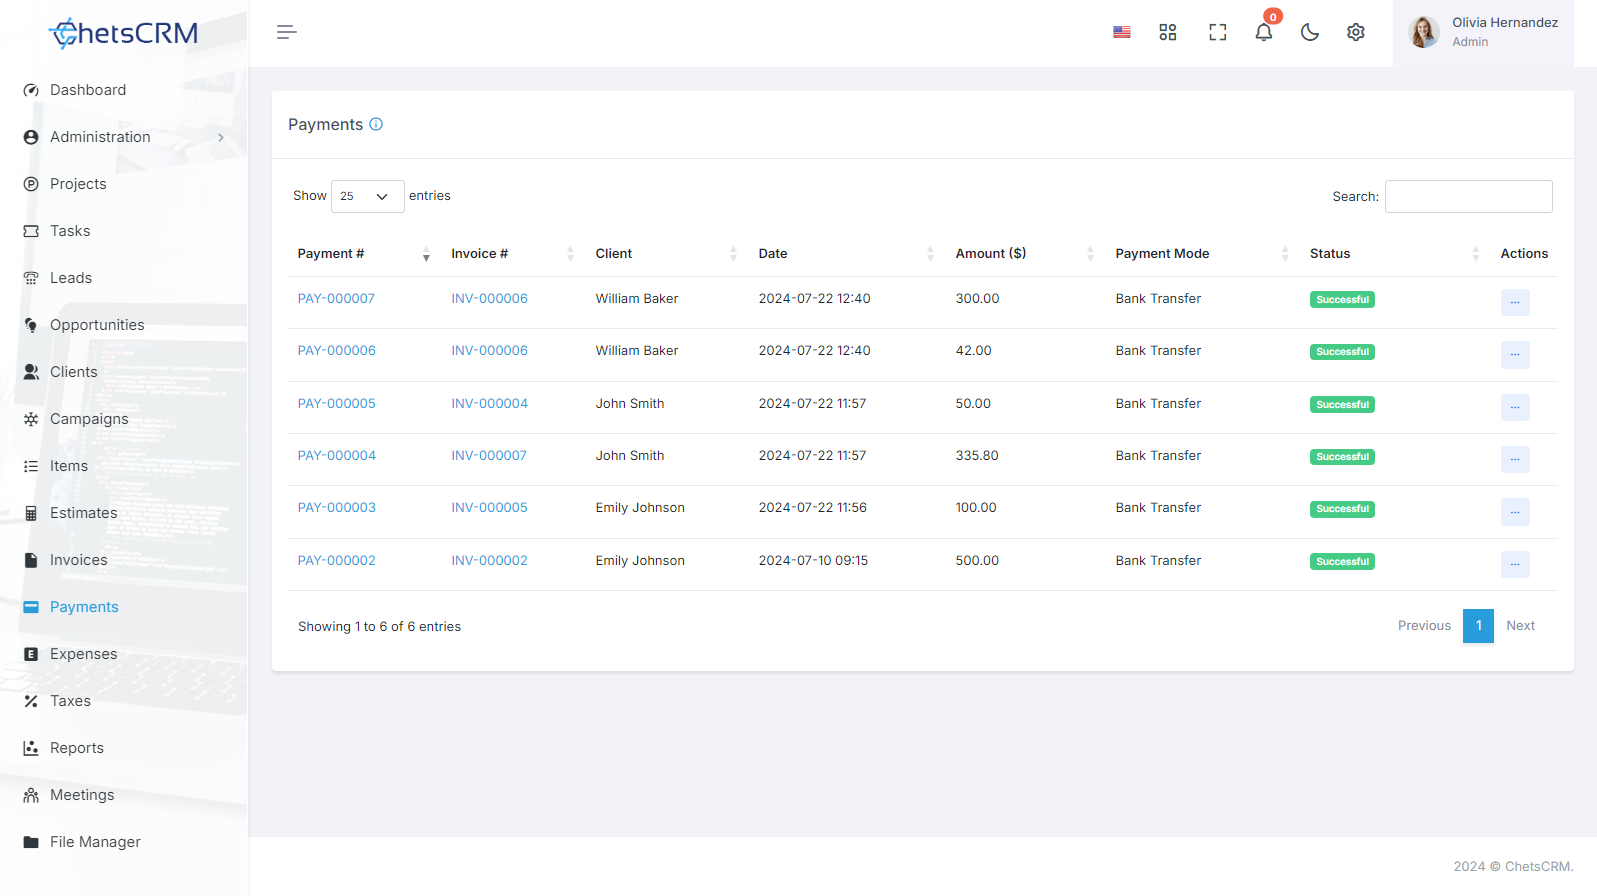1597x896 pixels.
Task: Open invoice INV-000007 link
Action: pos(489,456)
